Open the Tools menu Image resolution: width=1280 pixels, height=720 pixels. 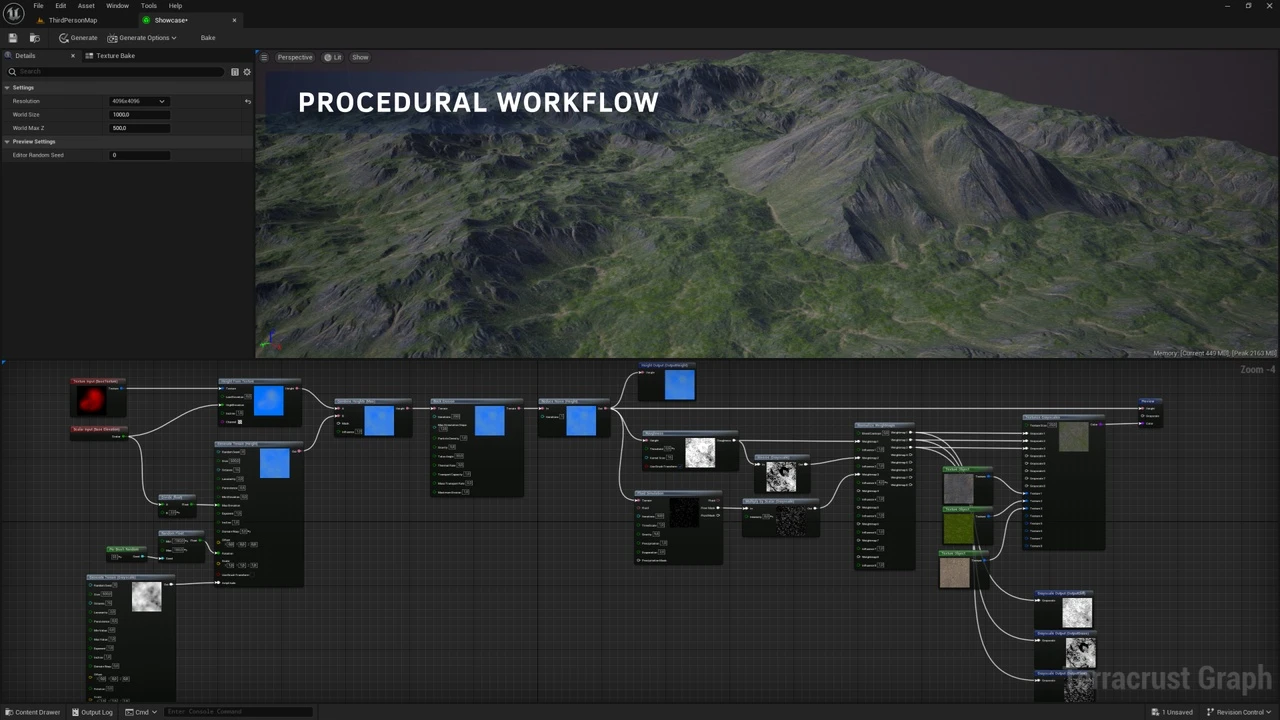pos(148,6)
